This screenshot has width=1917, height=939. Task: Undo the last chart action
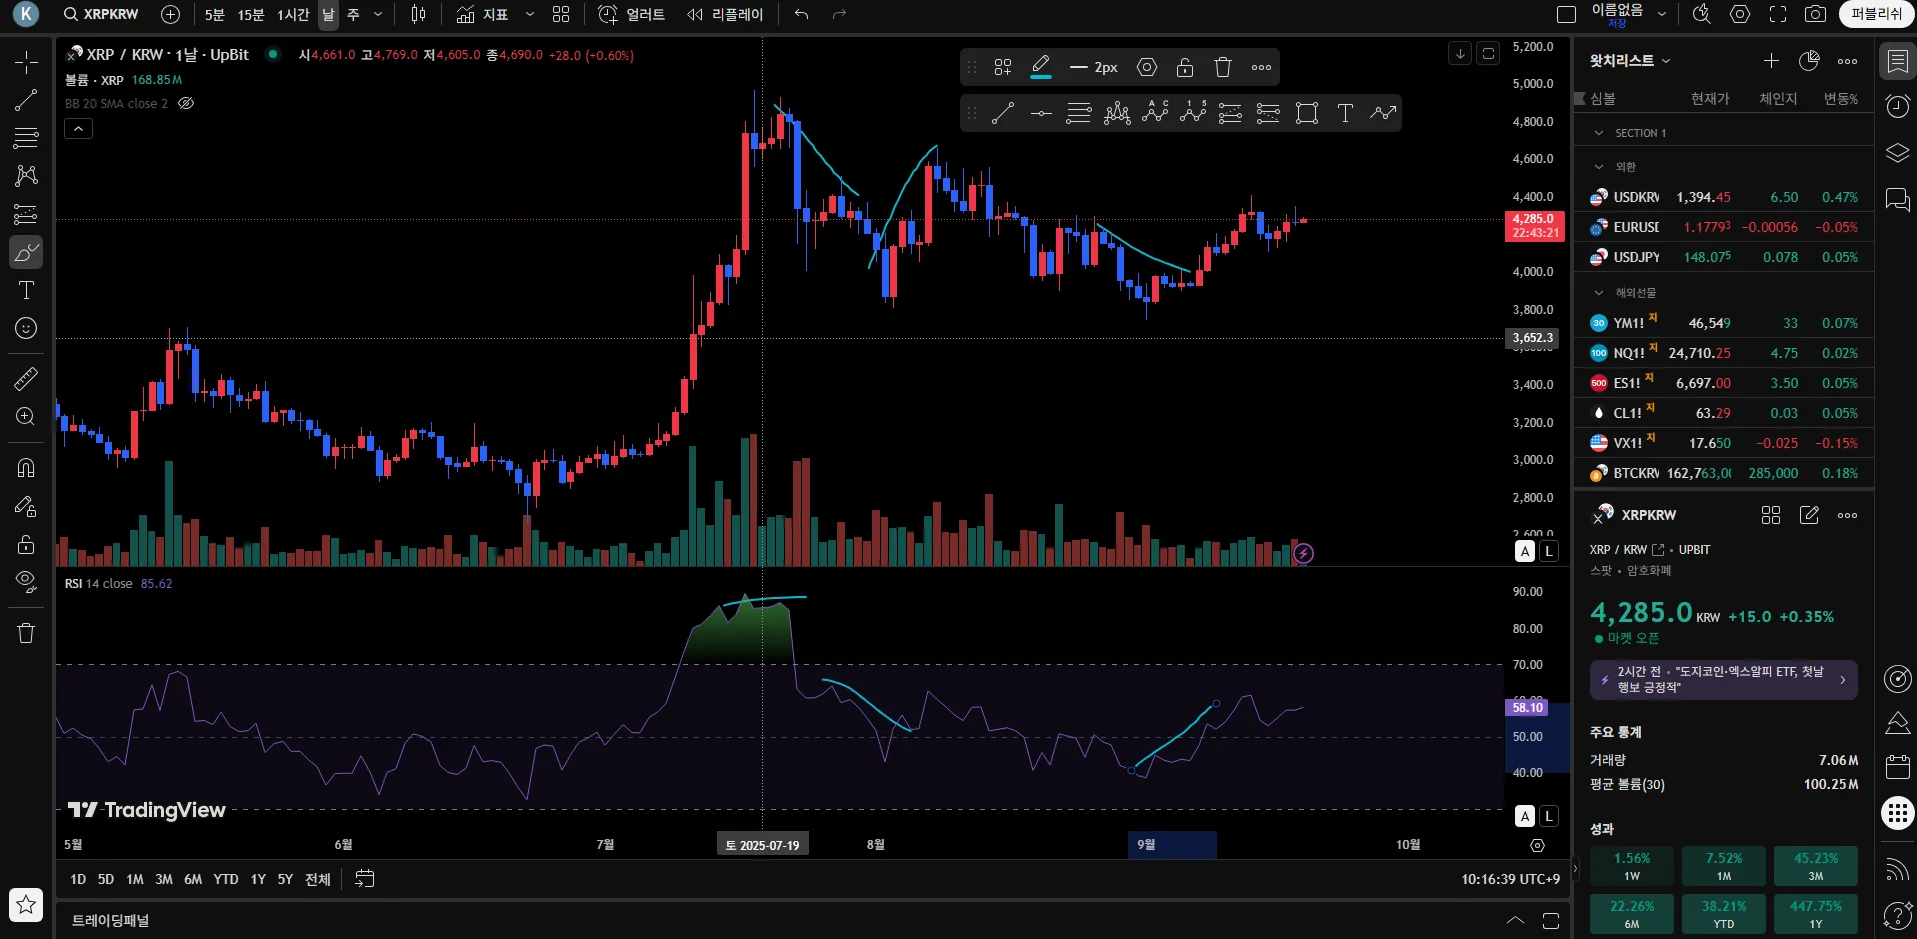(801, 14)
